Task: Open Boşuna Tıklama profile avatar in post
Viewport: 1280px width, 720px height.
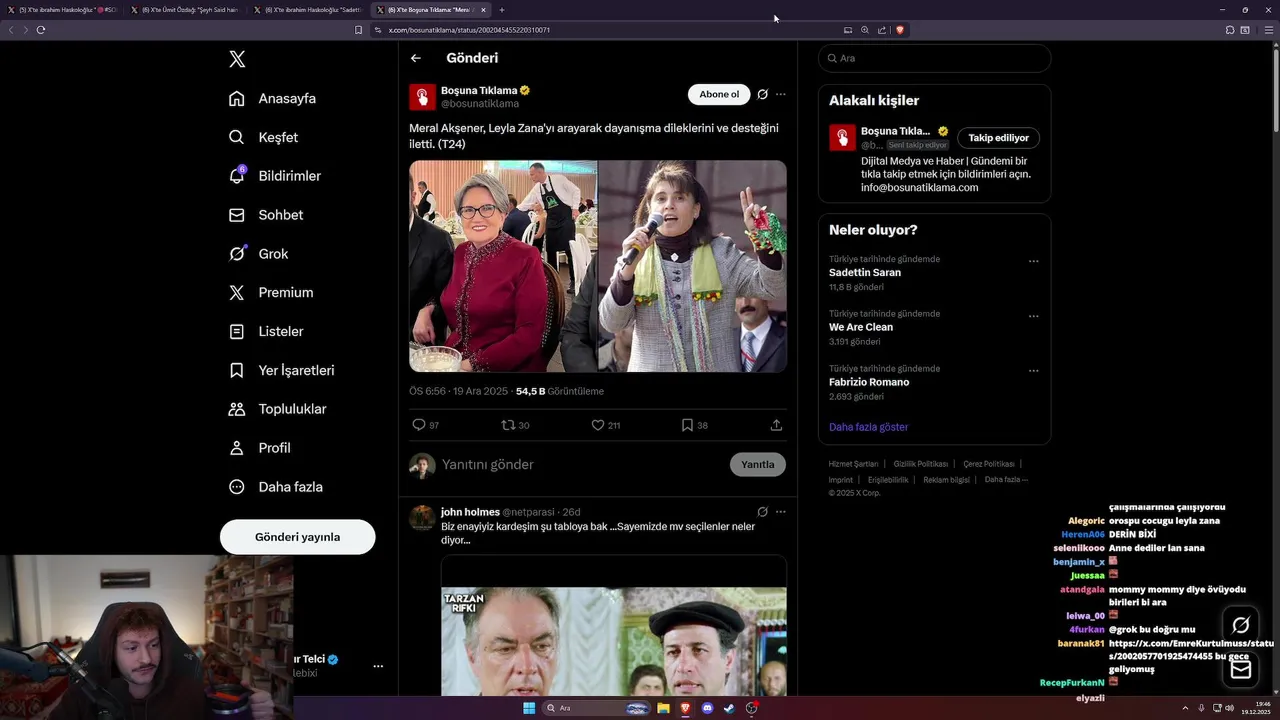Action: click(x=422, y=97)
